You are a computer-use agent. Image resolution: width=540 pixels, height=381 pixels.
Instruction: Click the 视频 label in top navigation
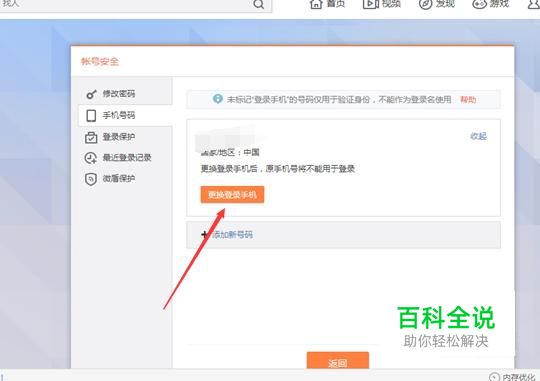[391, 4]
